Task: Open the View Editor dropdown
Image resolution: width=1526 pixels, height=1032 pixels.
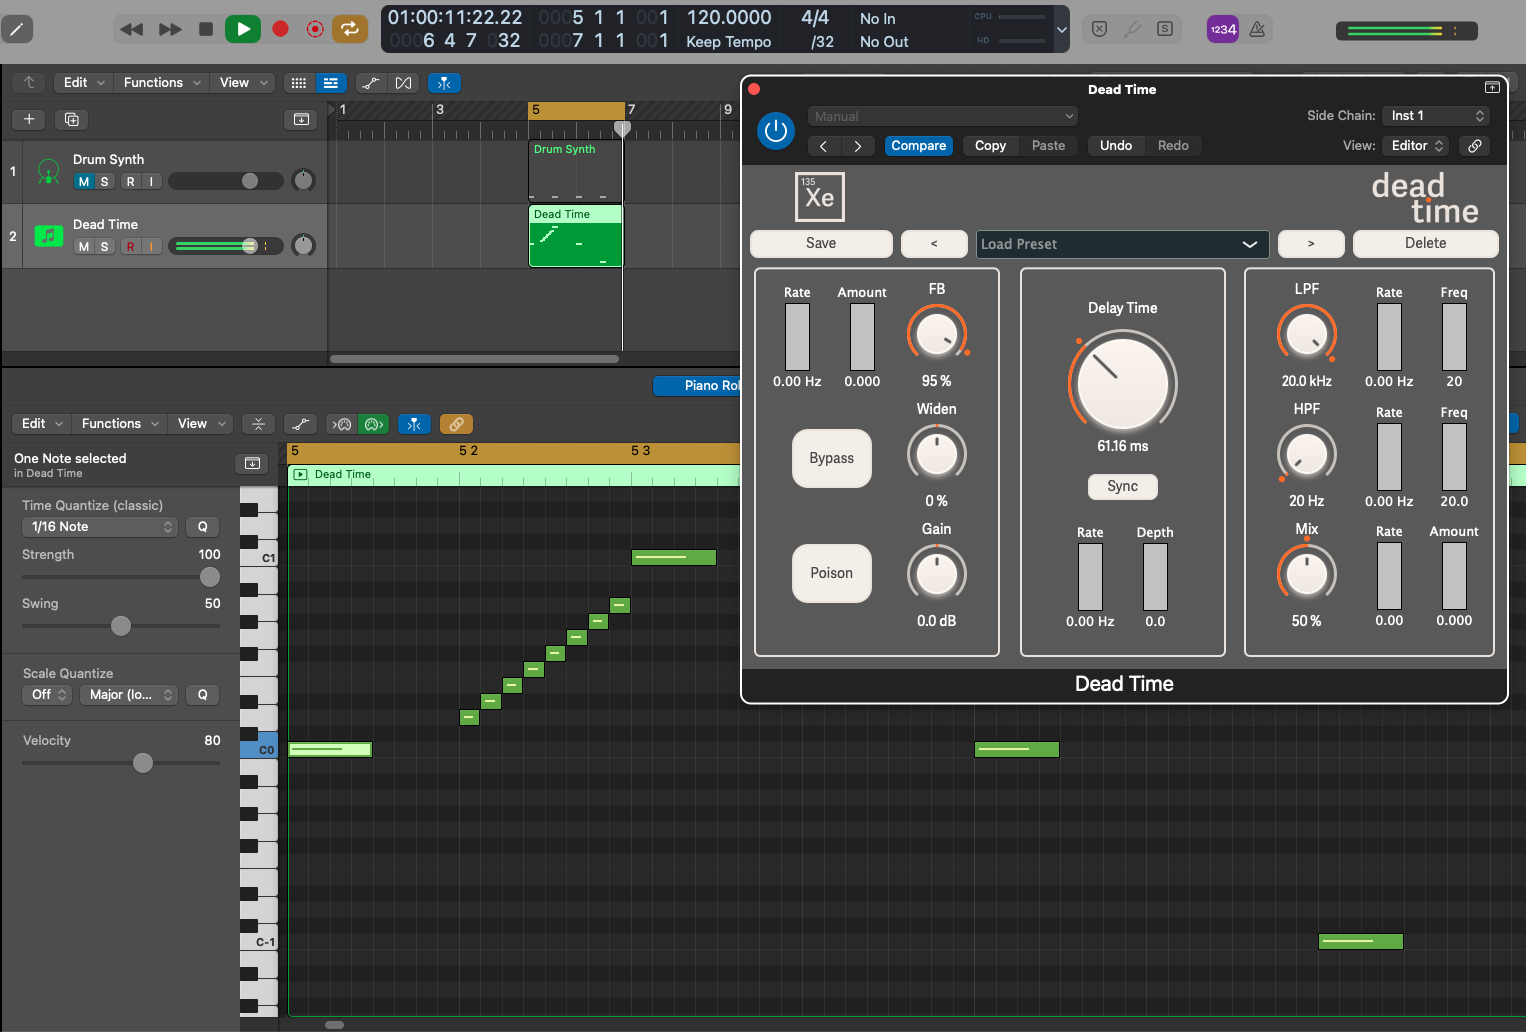Action: [x=1417, y=146]
